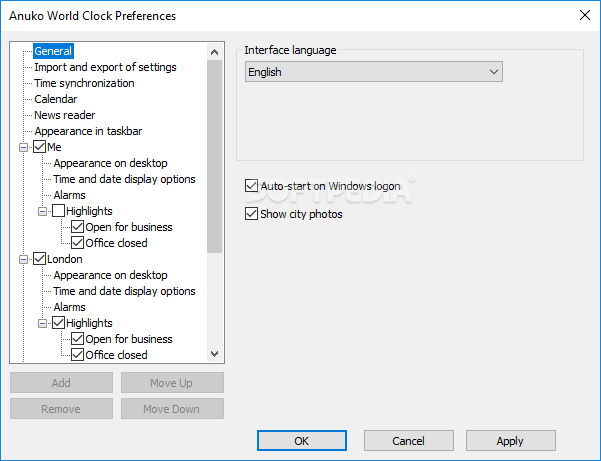
Task: Select Alarms under Me
Action: pyautogui.click(x=69, y=195)
